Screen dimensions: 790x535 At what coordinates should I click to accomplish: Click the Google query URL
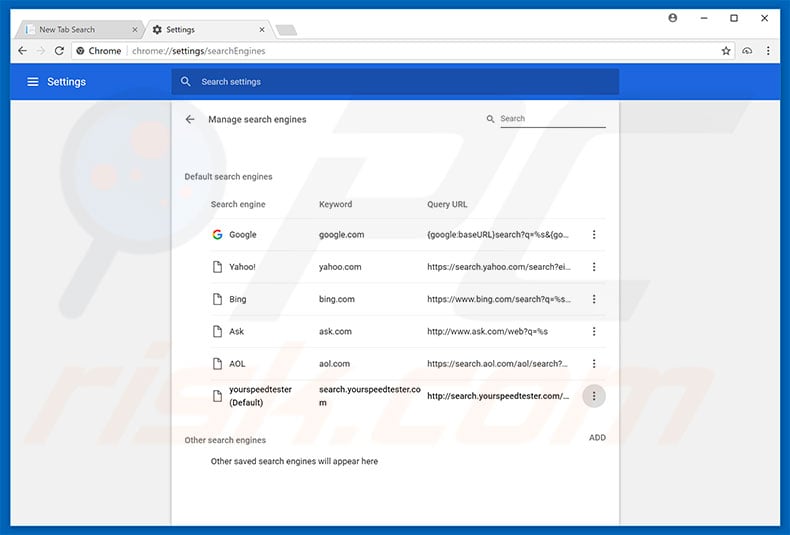coord(498,234)
